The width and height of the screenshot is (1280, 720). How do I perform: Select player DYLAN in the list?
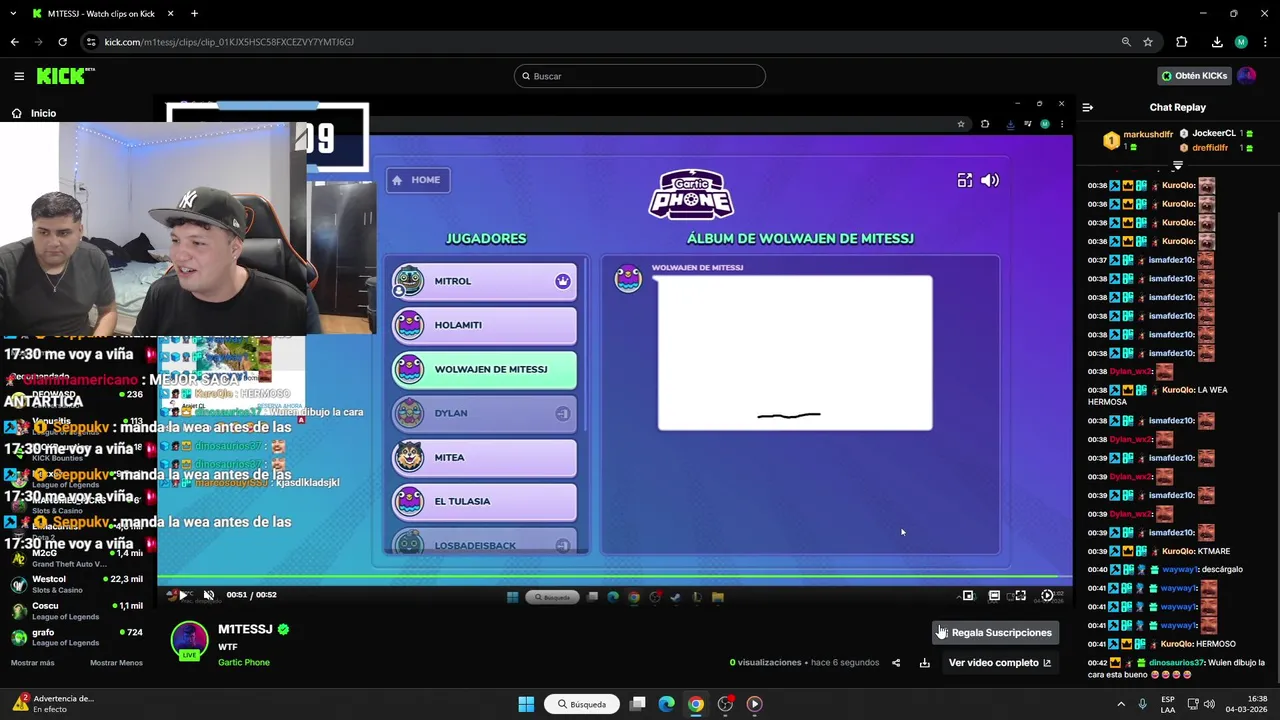[x=484, y=413]
